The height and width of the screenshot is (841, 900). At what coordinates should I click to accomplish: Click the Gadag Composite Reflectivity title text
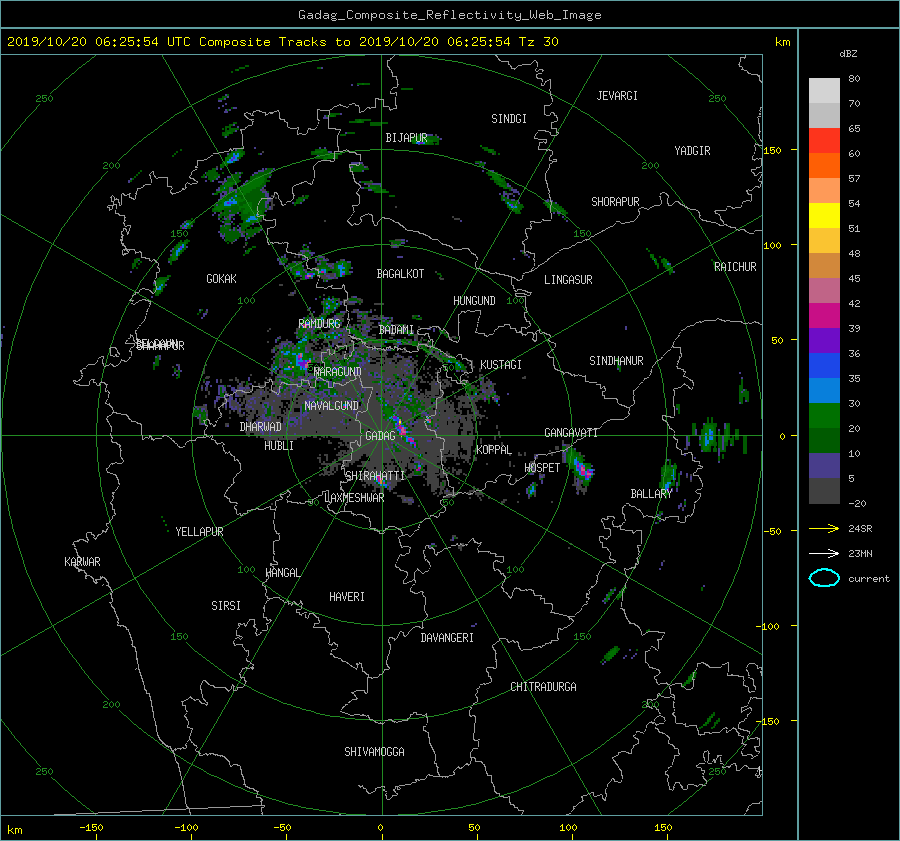pyautogui.click(x=449, y=15)
